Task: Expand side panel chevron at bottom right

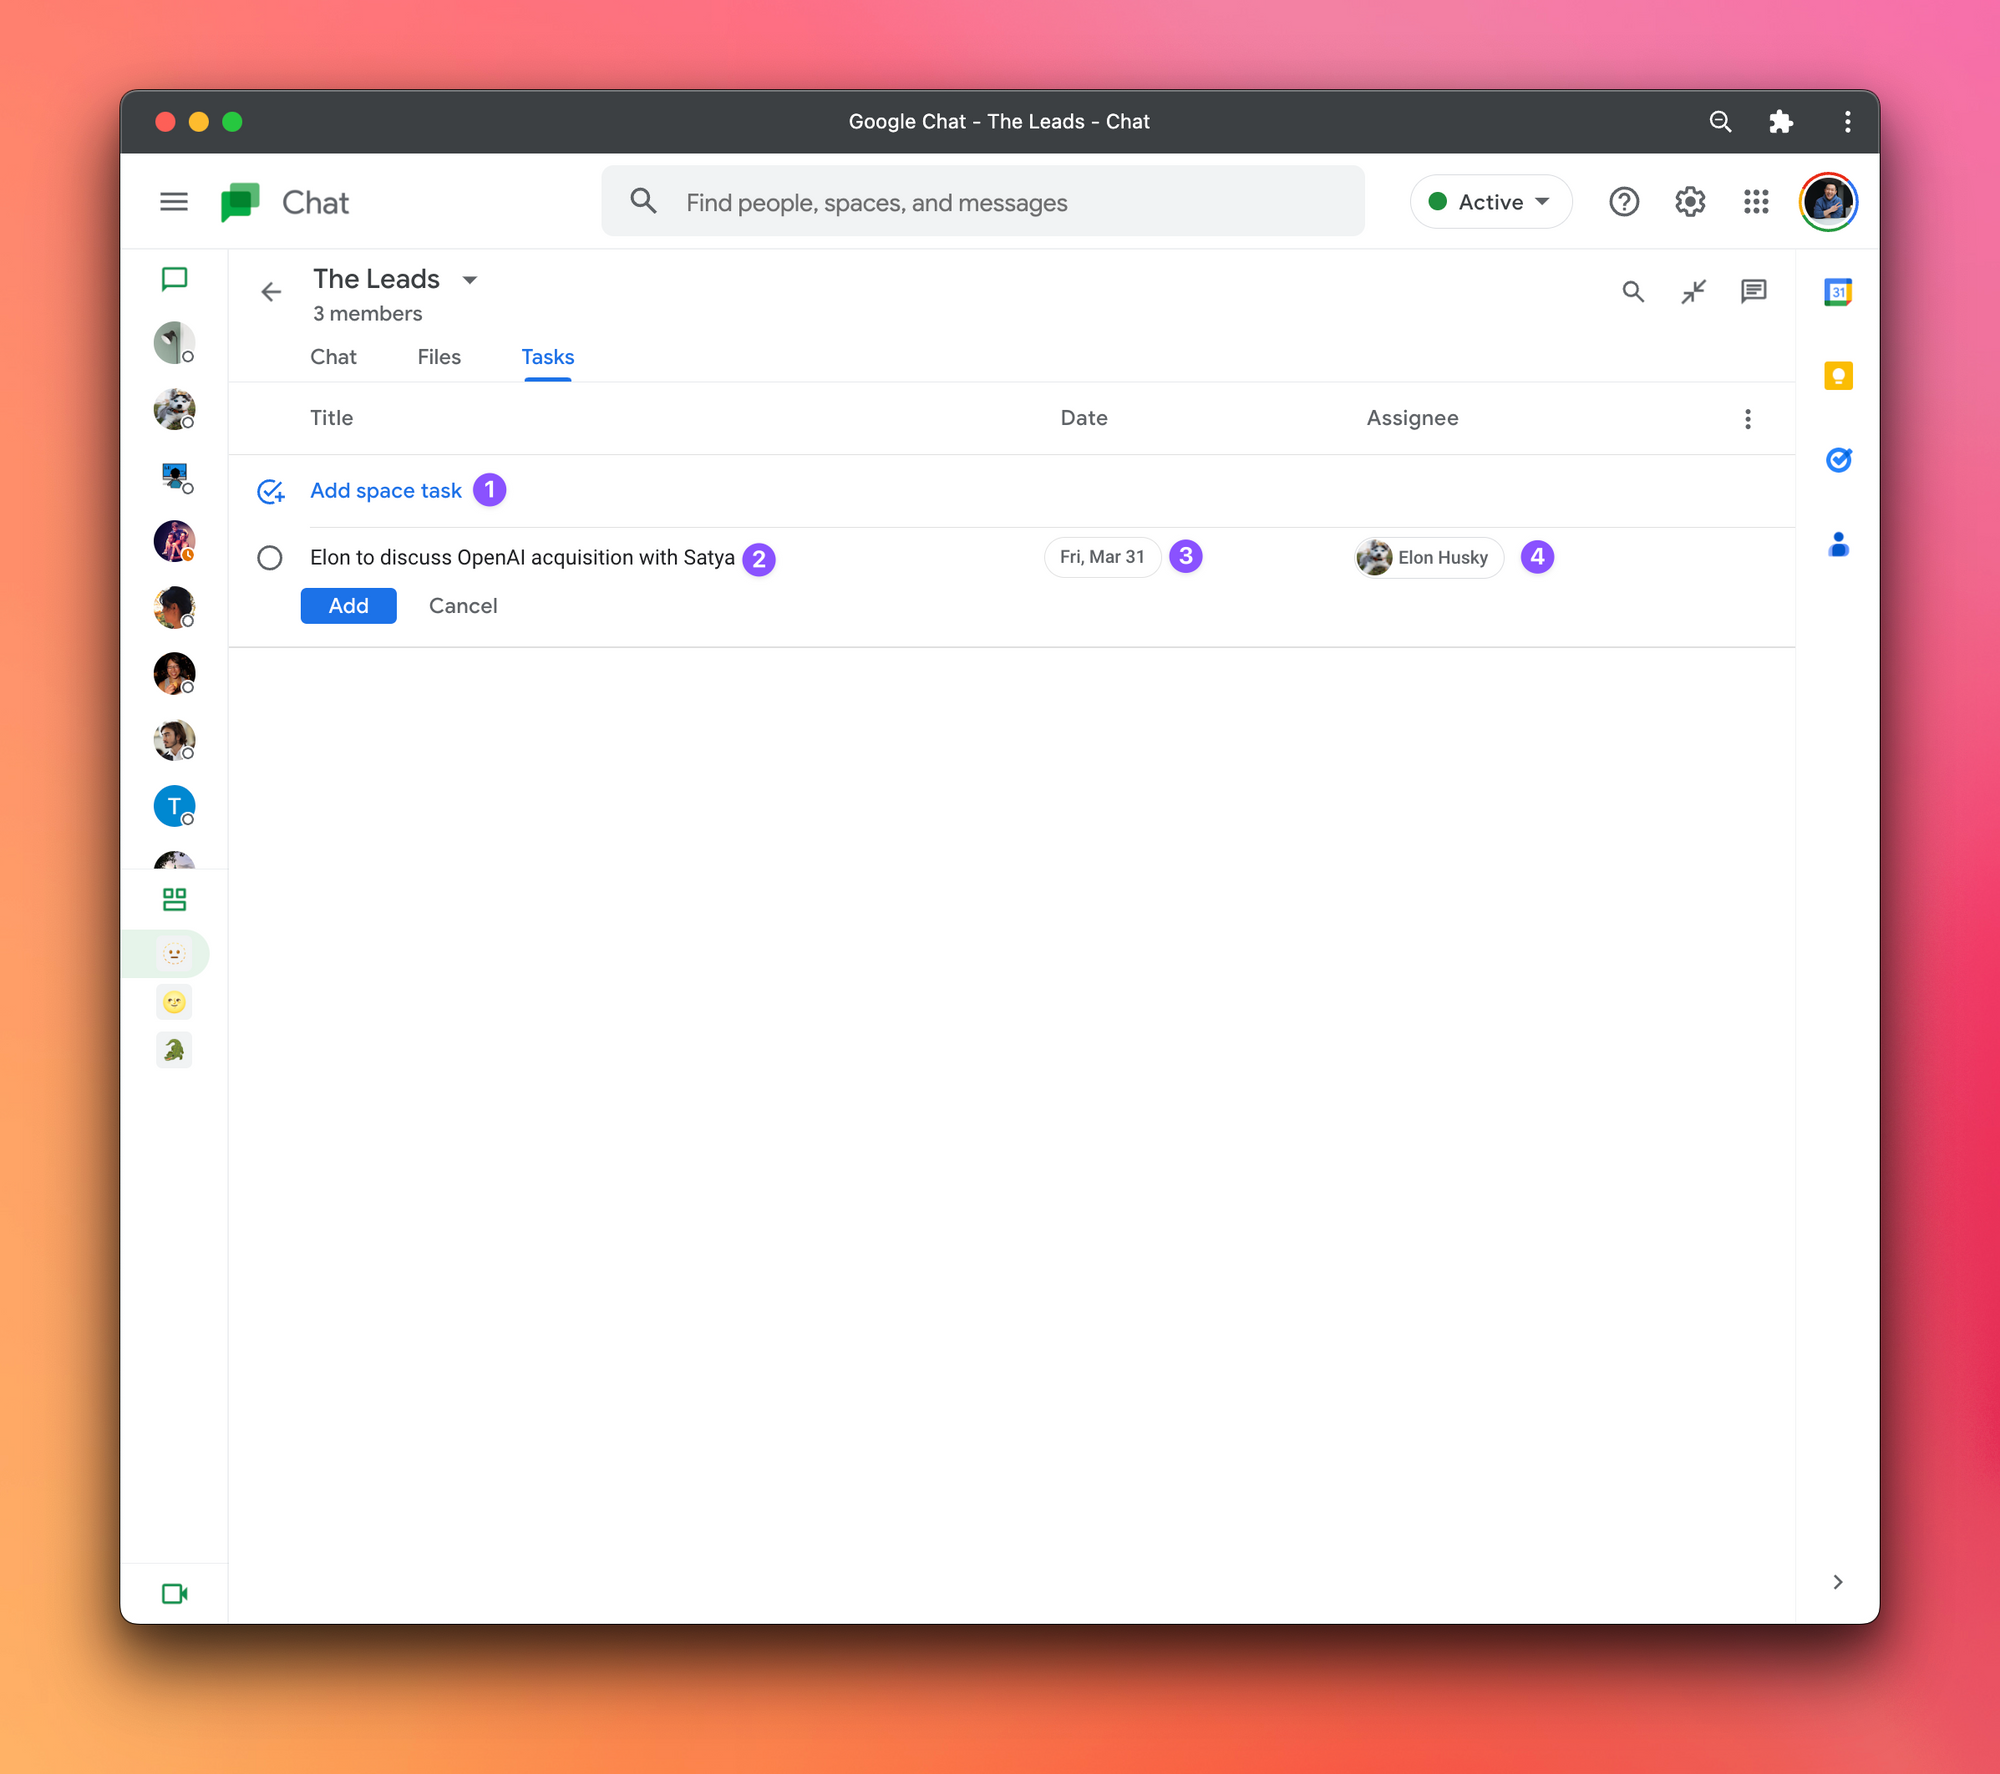Action: tap(1837, 1582)
